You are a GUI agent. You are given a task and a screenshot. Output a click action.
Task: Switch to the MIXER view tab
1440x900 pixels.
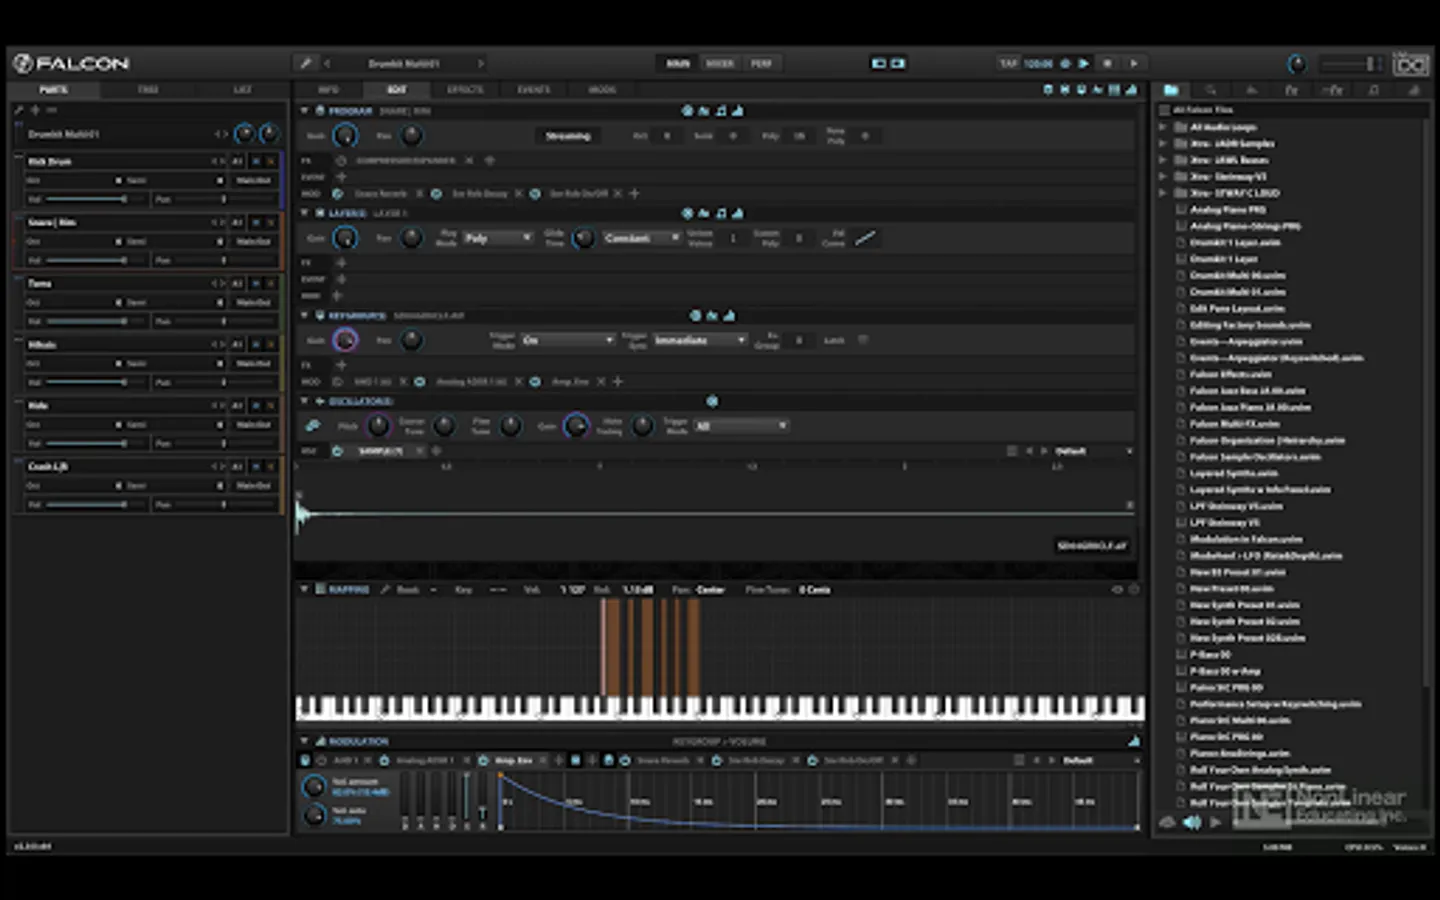[x=720, y=63]
